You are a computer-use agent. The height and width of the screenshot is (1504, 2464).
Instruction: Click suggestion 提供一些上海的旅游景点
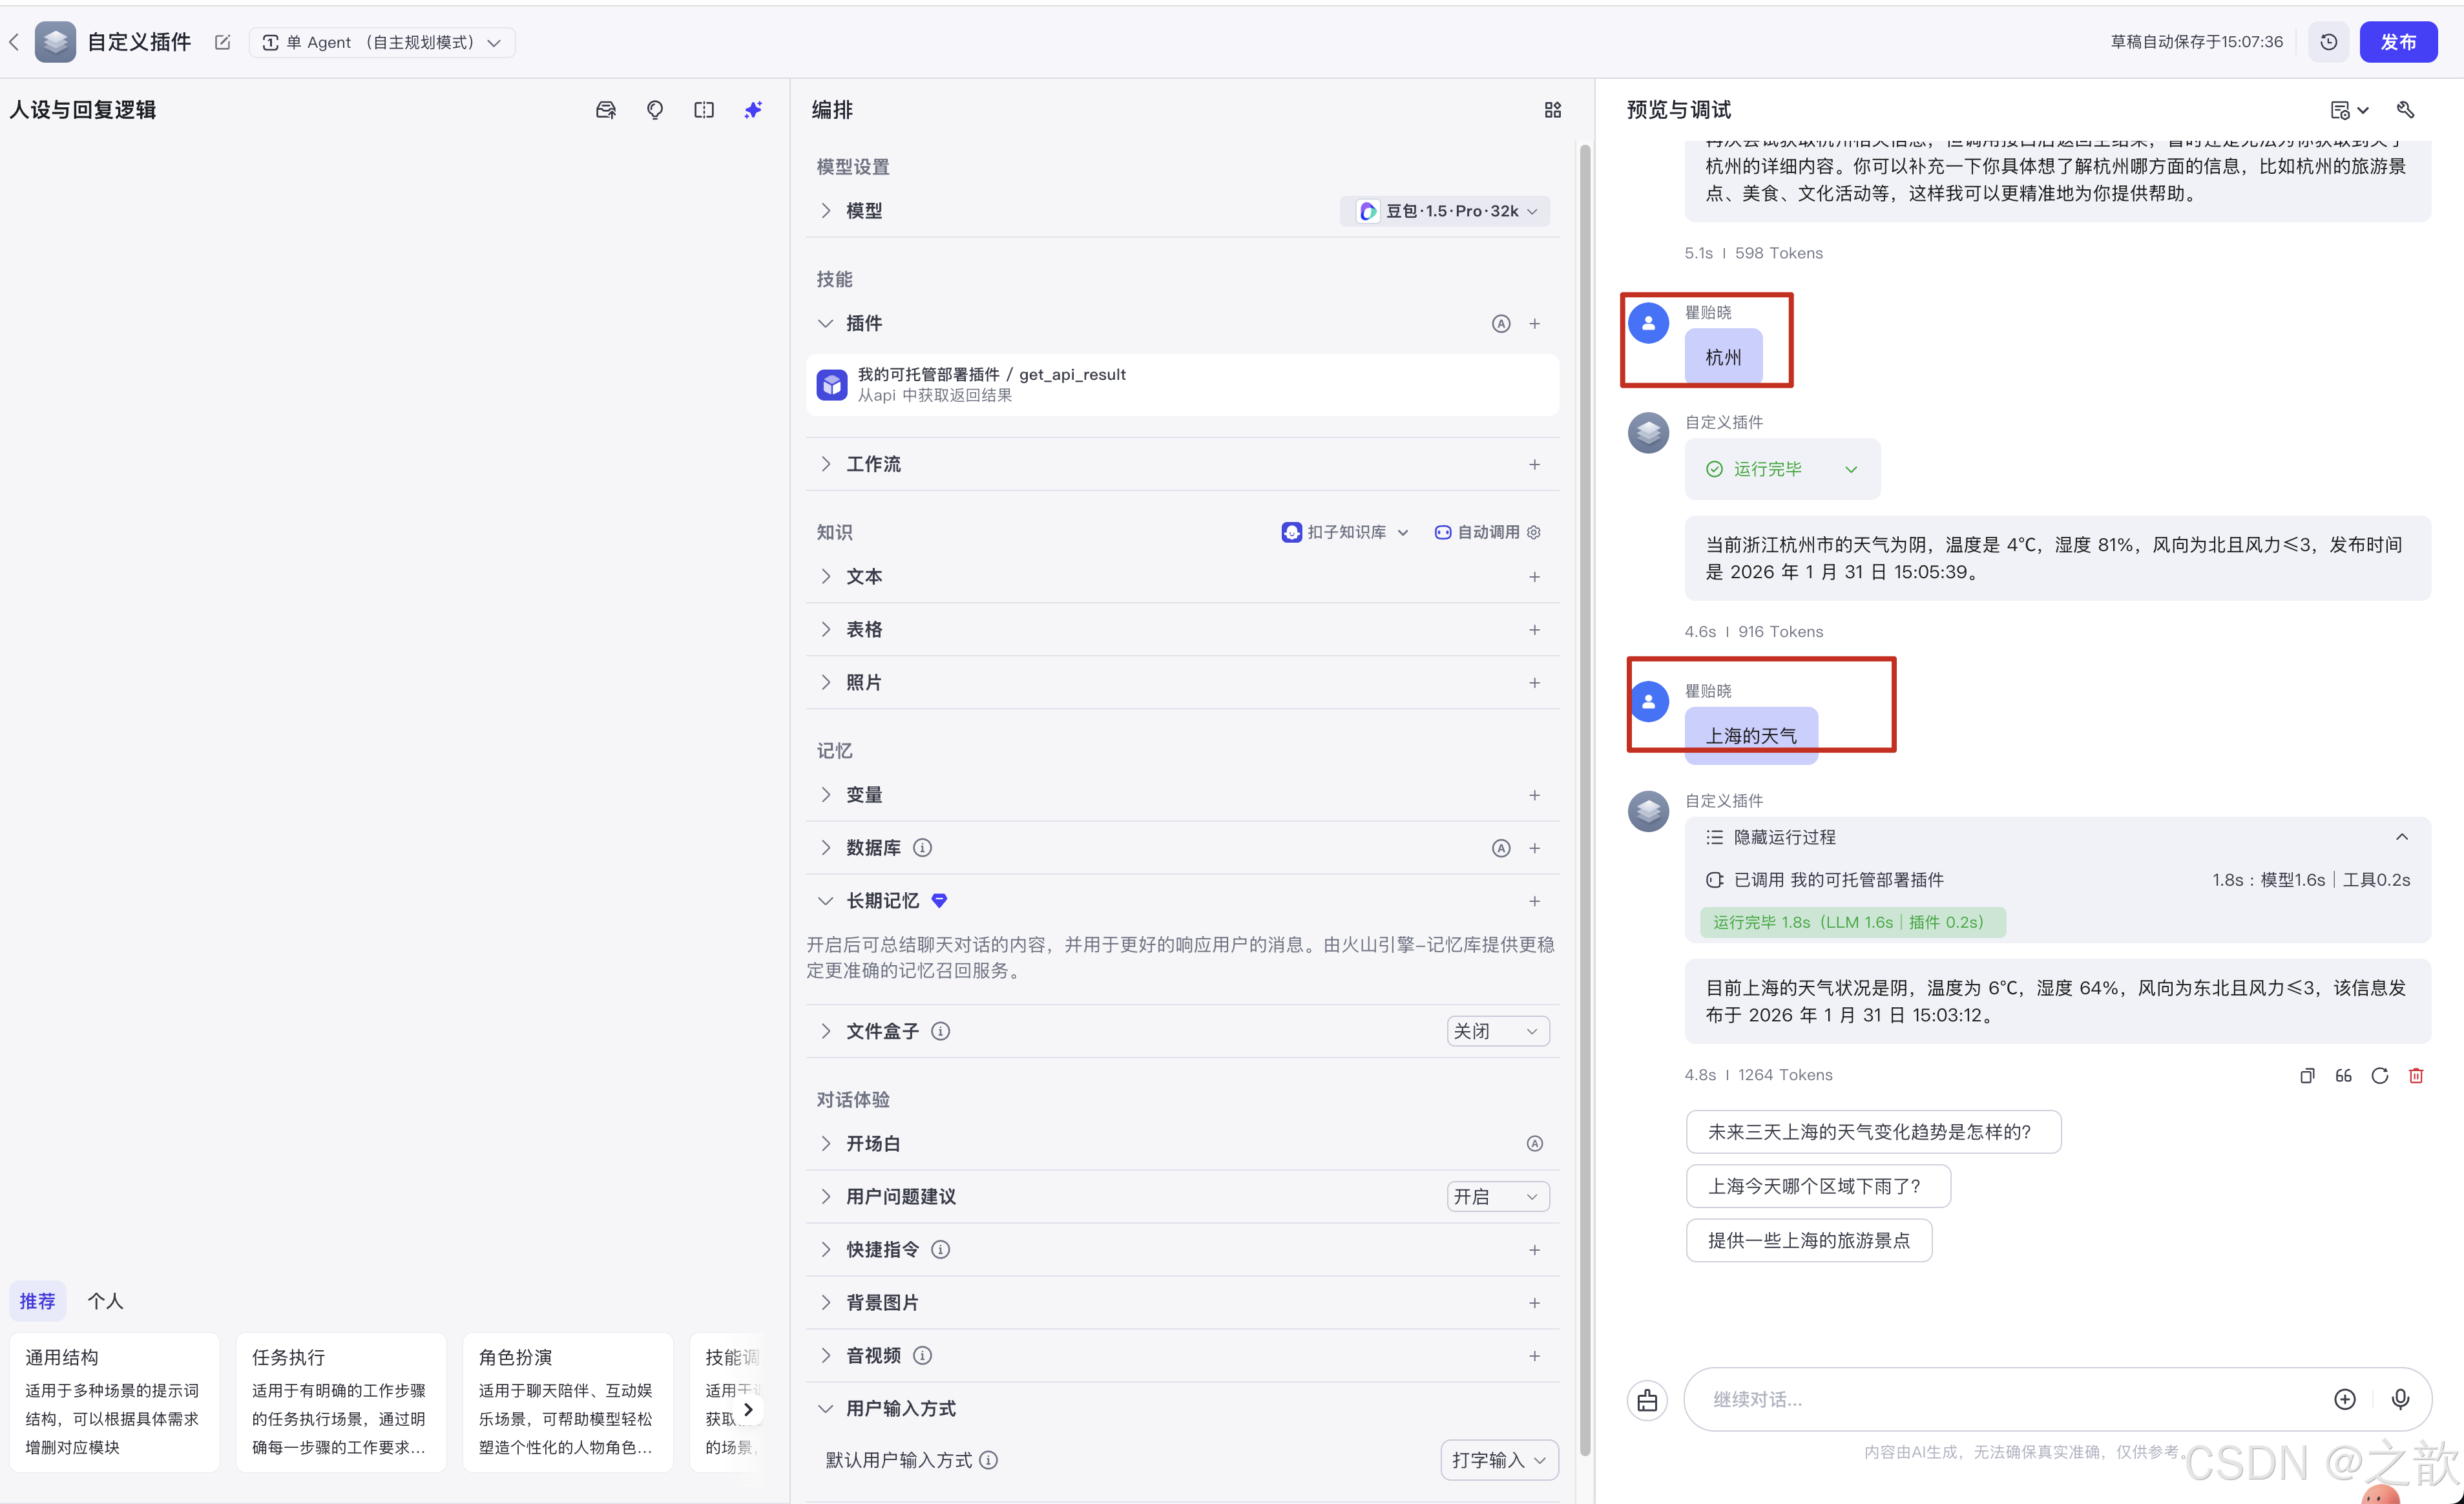(1808, 1240)
